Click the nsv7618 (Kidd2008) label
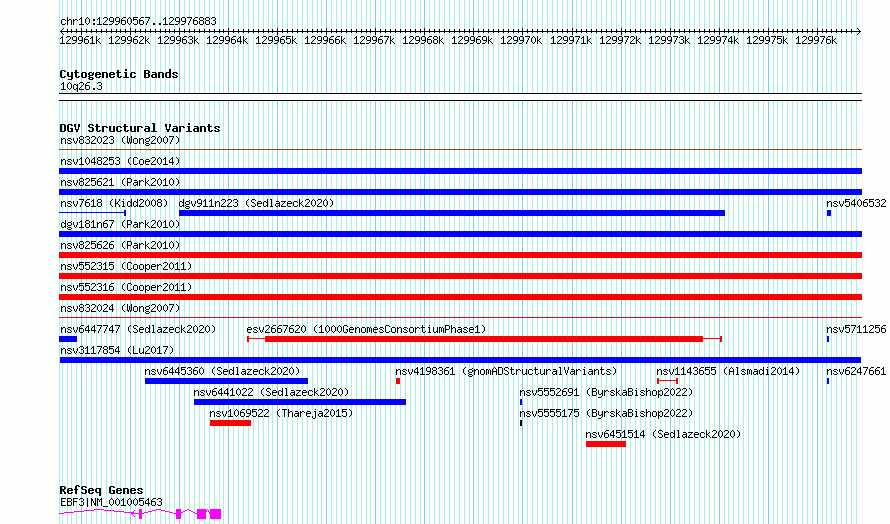The height and width of the screenshot is (524, 890). [x=114, y=203]
